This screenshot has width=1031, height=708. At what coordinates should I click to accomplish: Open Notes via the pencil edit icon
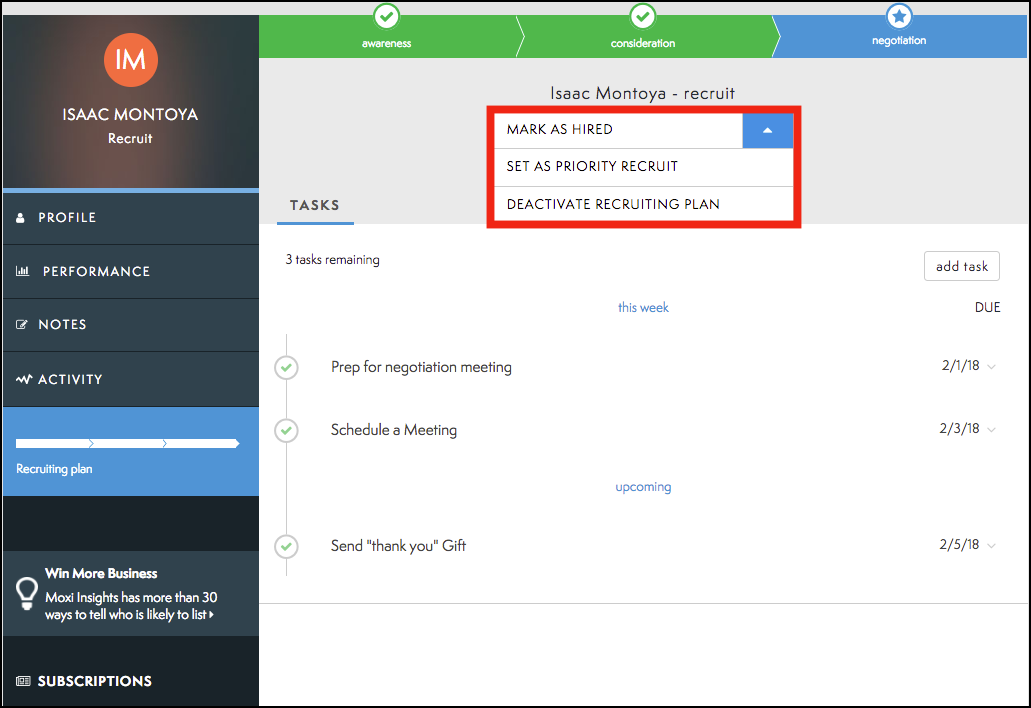click(x=22, y=325)
